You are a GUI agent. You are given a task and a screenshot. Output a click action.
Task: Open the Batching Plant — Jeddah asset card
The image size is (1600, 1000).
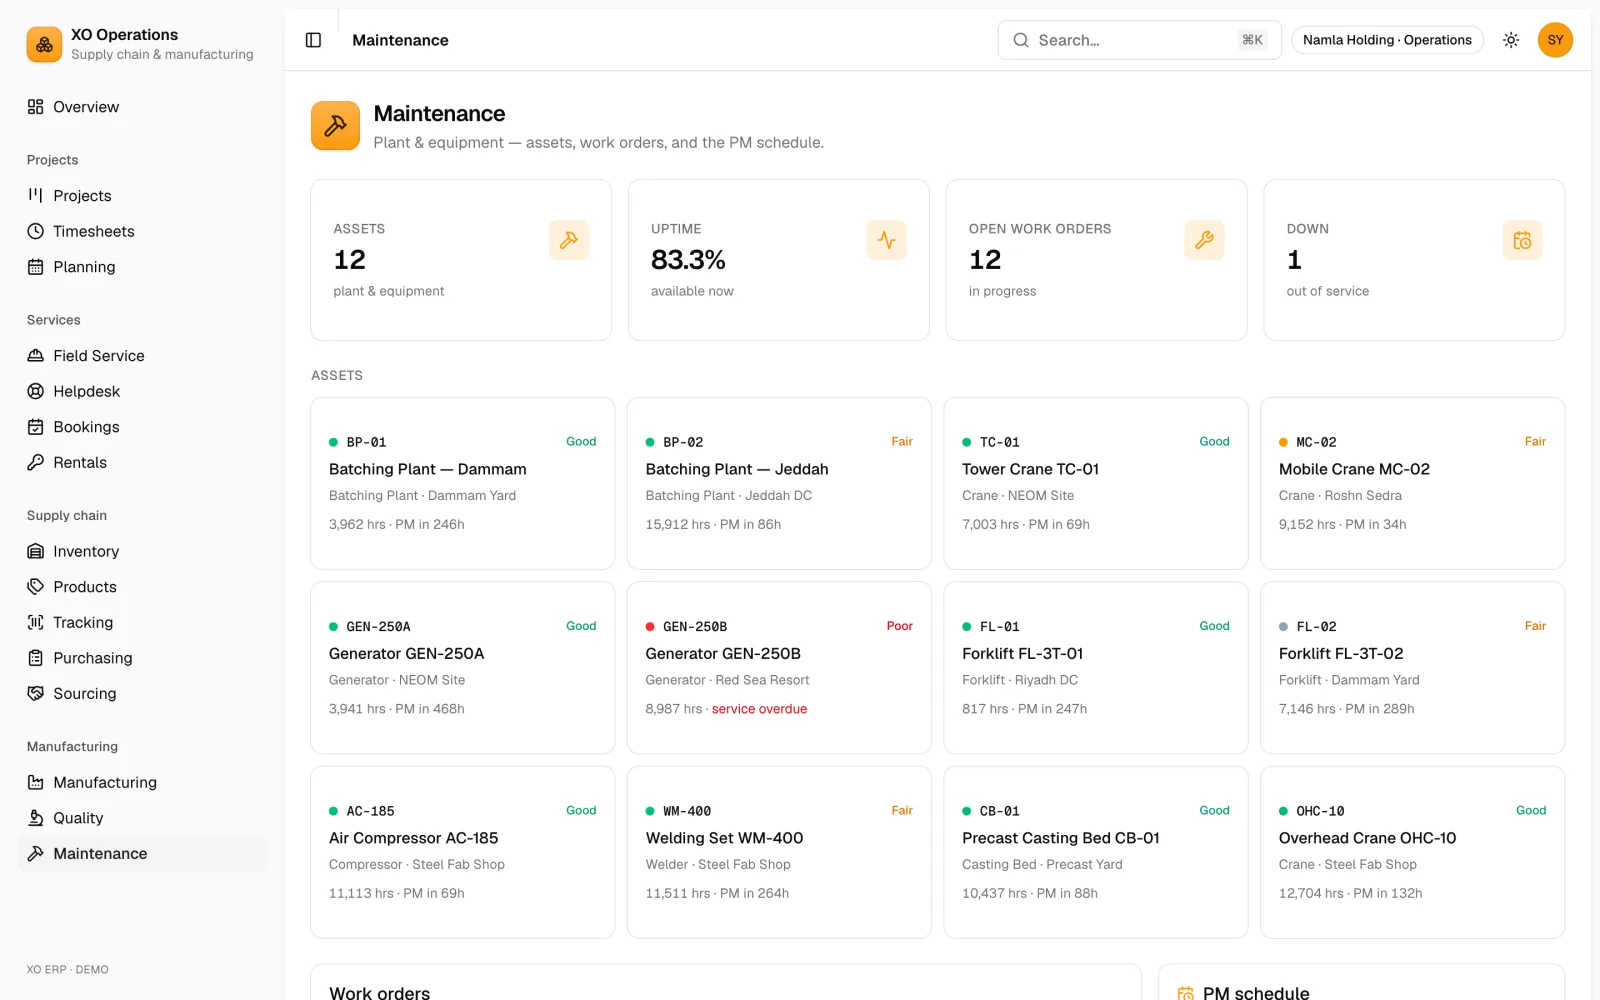(x=779, y=484)
